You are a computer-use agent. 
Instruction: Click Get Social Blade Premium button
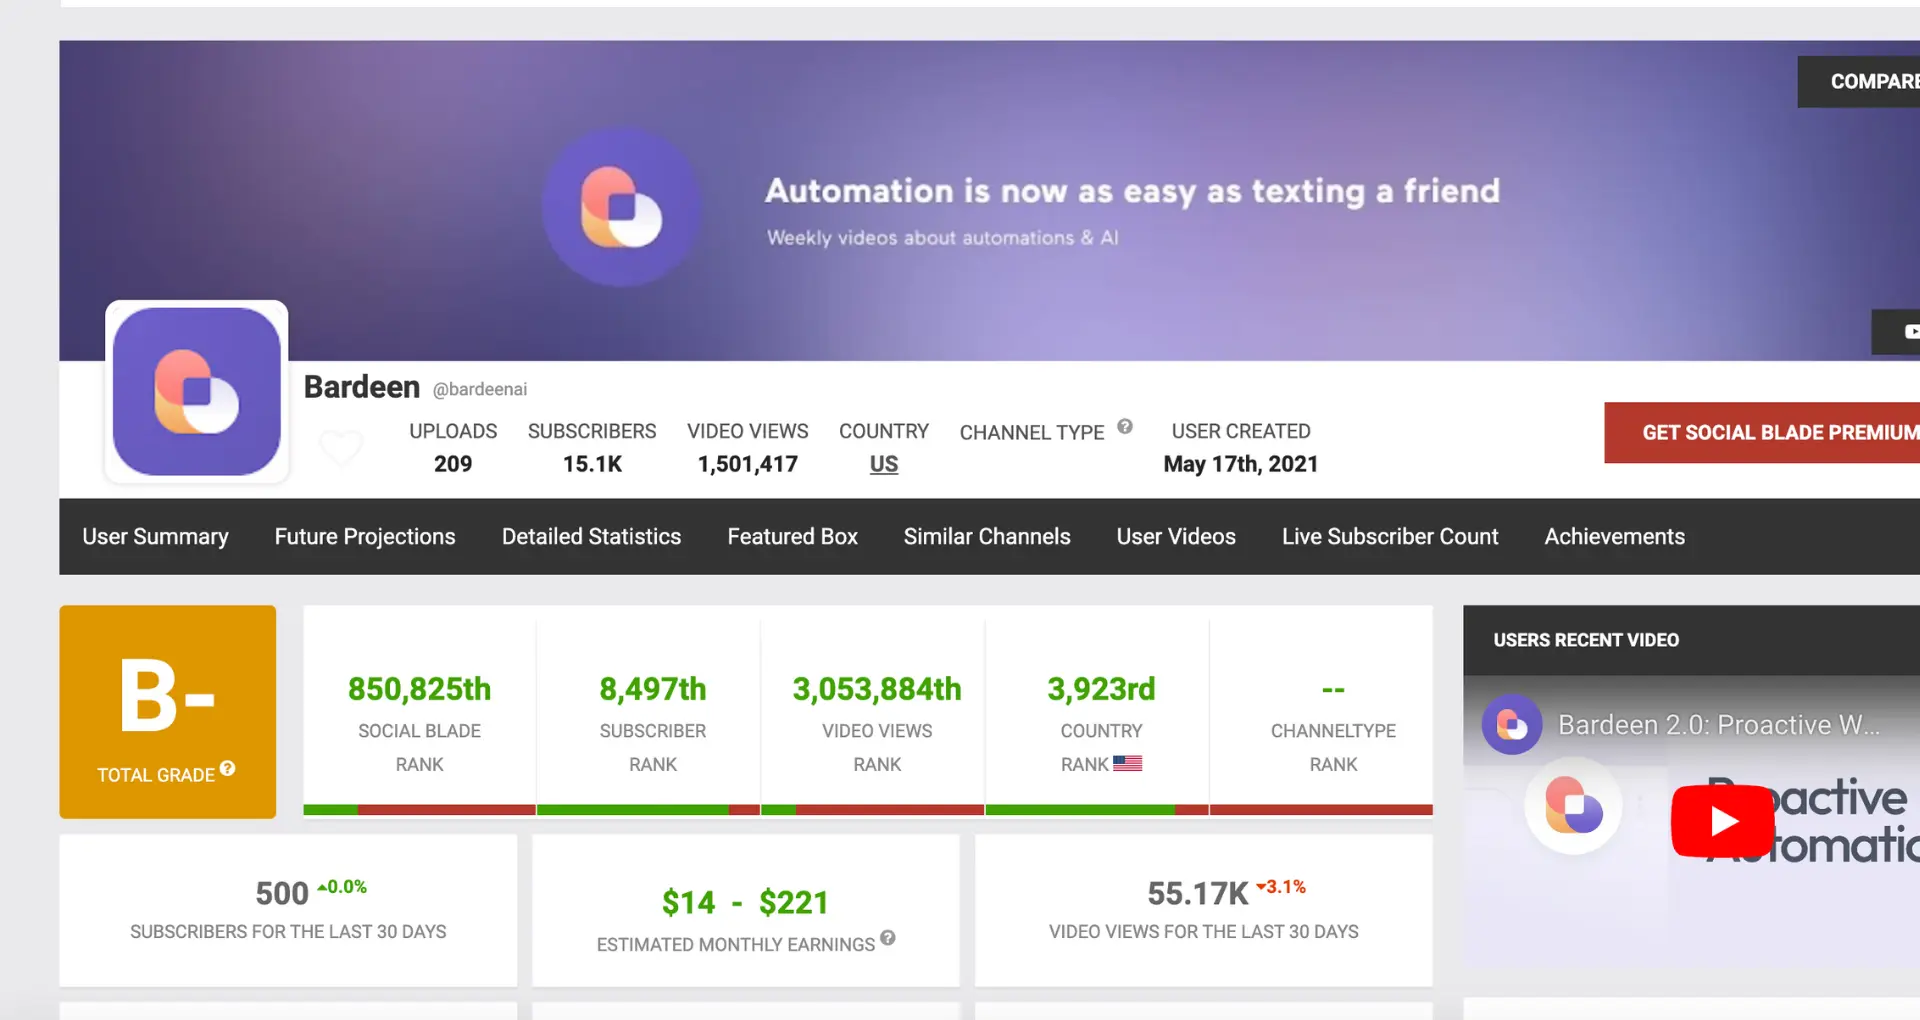1763,433
